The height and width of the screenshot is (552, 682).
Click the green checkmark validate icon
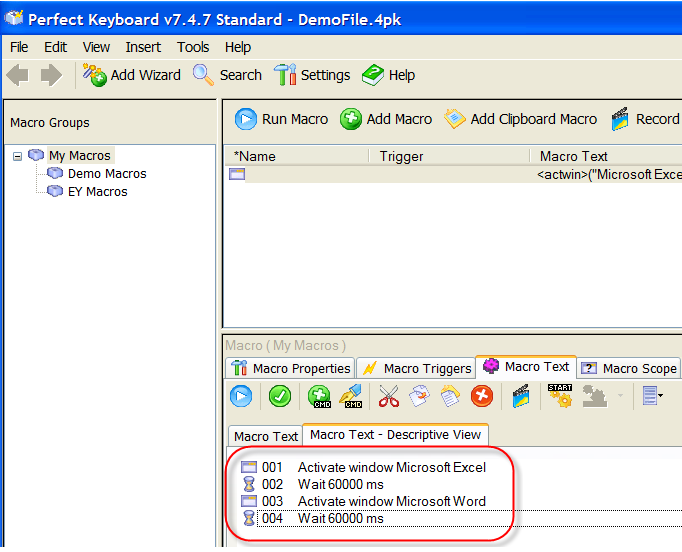coord(280,397)
